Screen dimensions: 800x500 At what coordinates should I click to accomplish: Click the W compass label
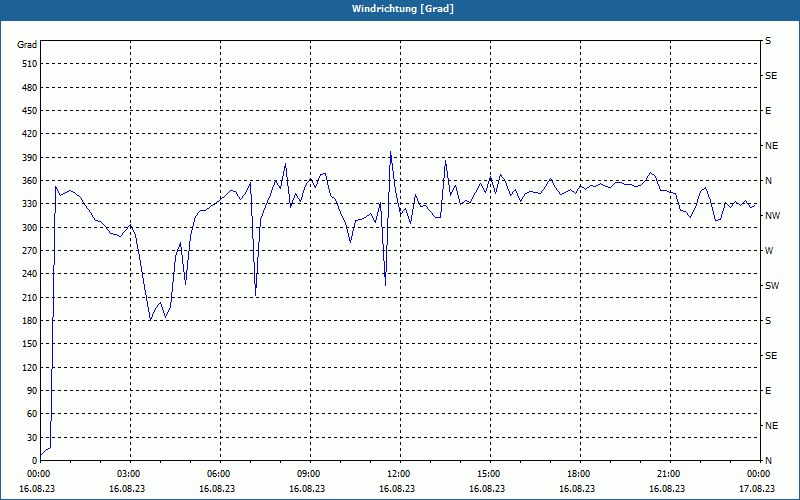(x=769, y=251)
